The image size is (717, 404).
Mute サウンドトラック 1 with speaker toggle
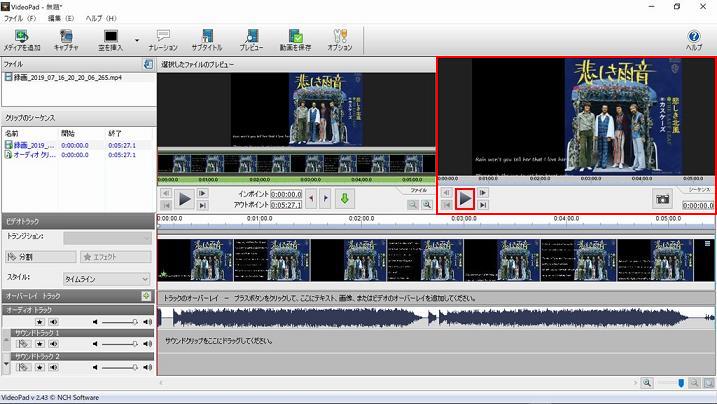[x=54, y=344]
